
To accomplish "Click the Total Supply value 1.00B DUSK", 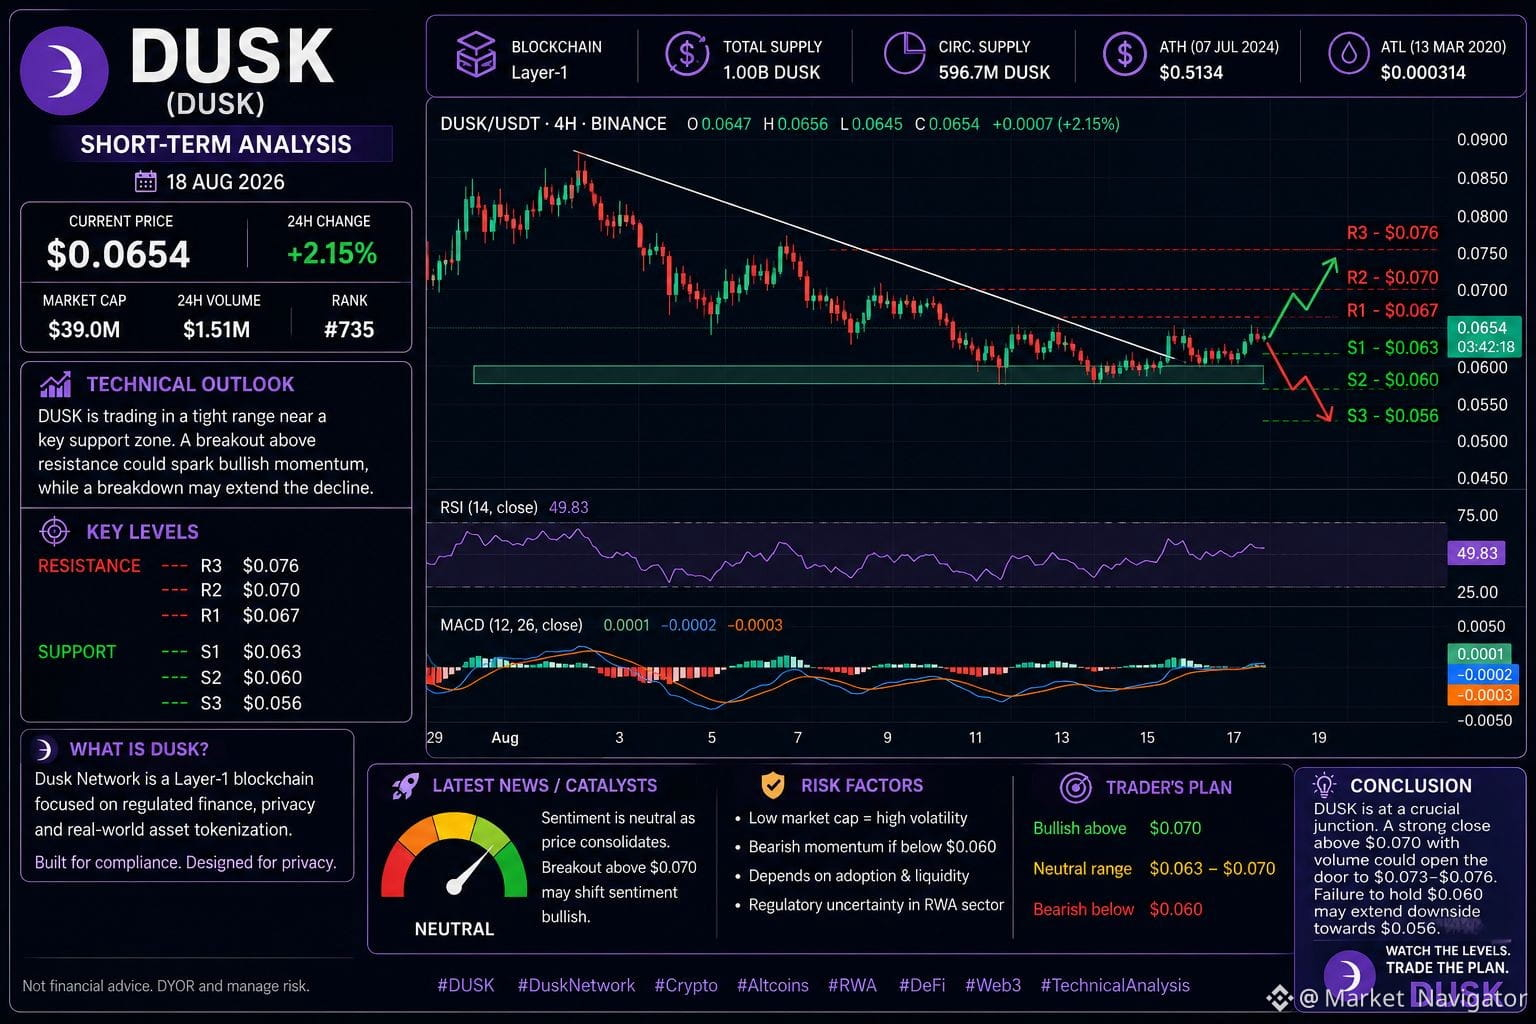I will pyautogui.click(x=771, y=72).
